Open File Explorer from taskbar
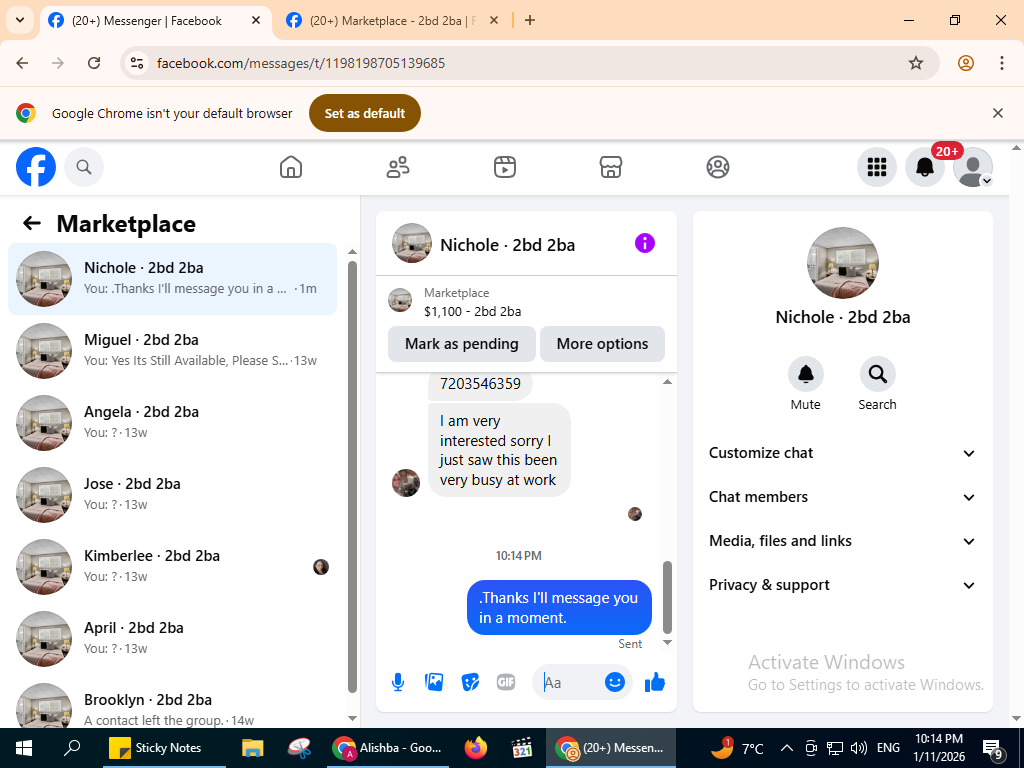 coord(252,748)
